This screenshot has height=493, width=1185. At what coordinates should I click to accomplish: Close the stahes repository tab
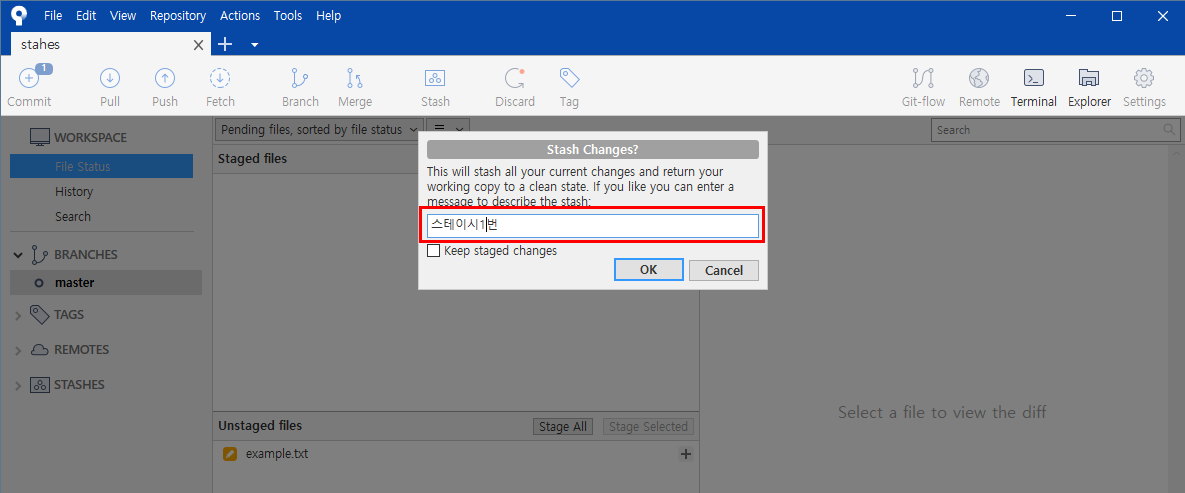point(198,45)
